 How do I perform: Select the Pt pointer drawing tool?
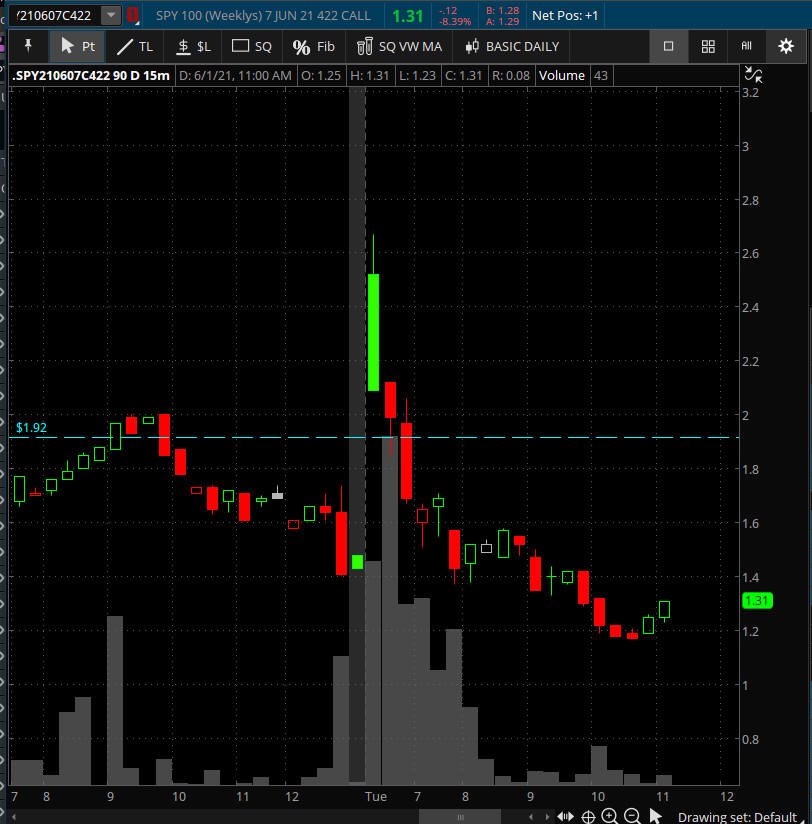tap(77, 47)
